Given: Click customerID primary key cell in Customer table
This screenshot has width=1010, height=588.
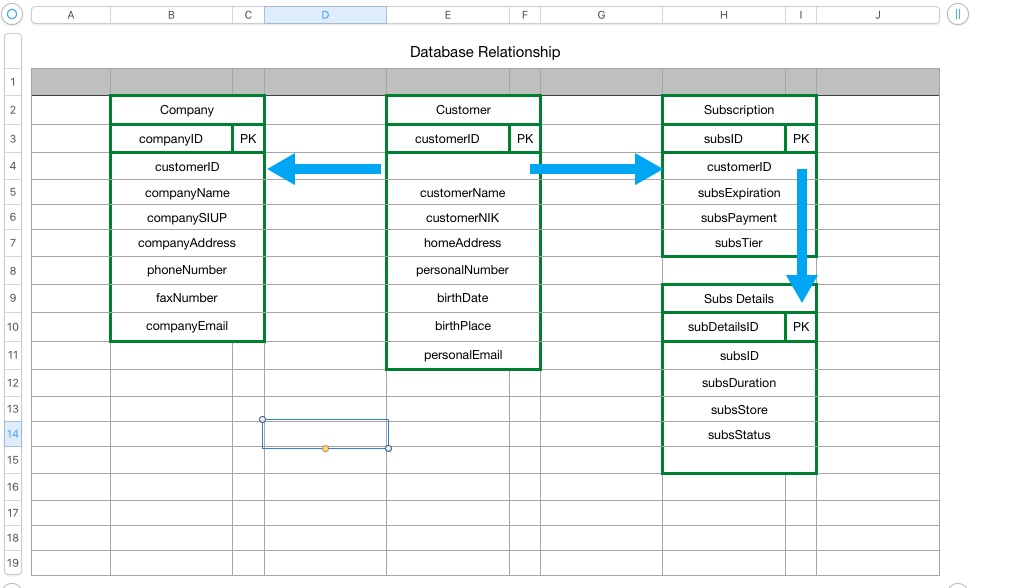Looking at the screenshot, I should [x=448, y=138].
